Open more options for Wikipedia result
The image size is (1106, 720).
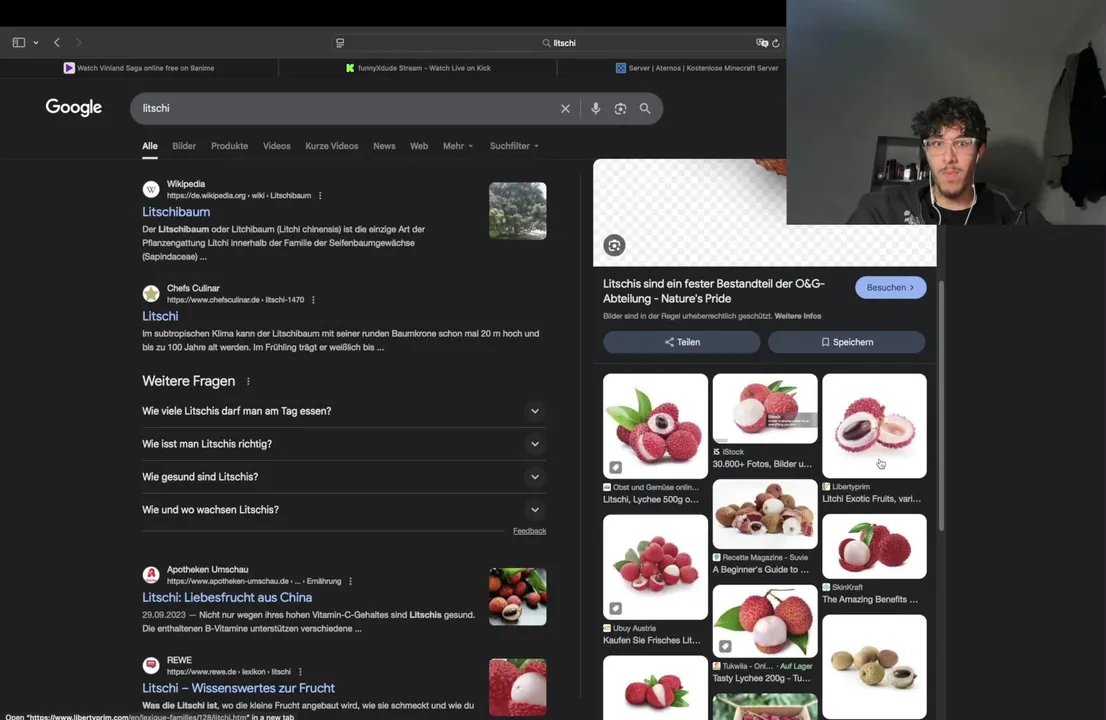pos(320,195)
